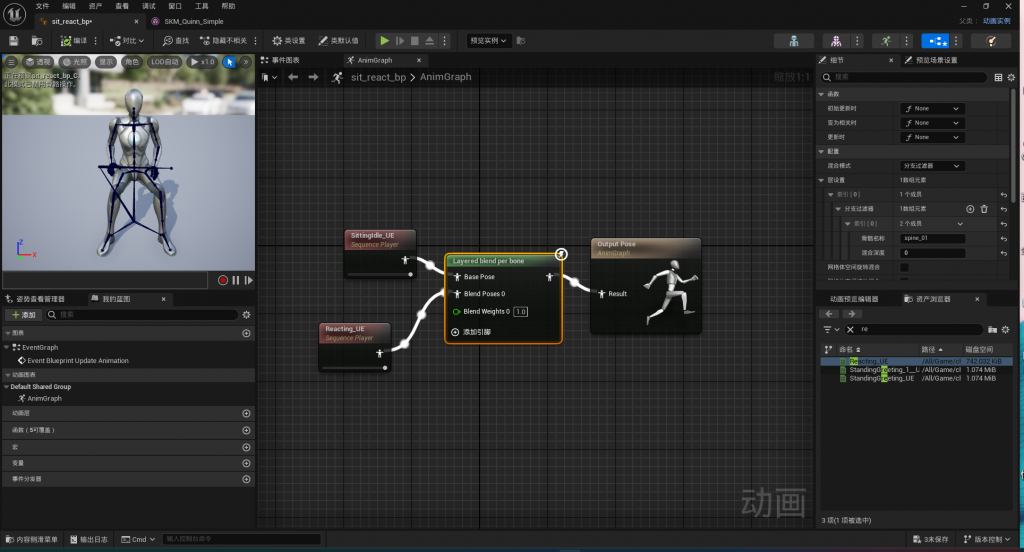The height and width of the screenshot is (552, 1024).
Task: Open the 工具 Tools menu
Action: click(x=202, y=6)
